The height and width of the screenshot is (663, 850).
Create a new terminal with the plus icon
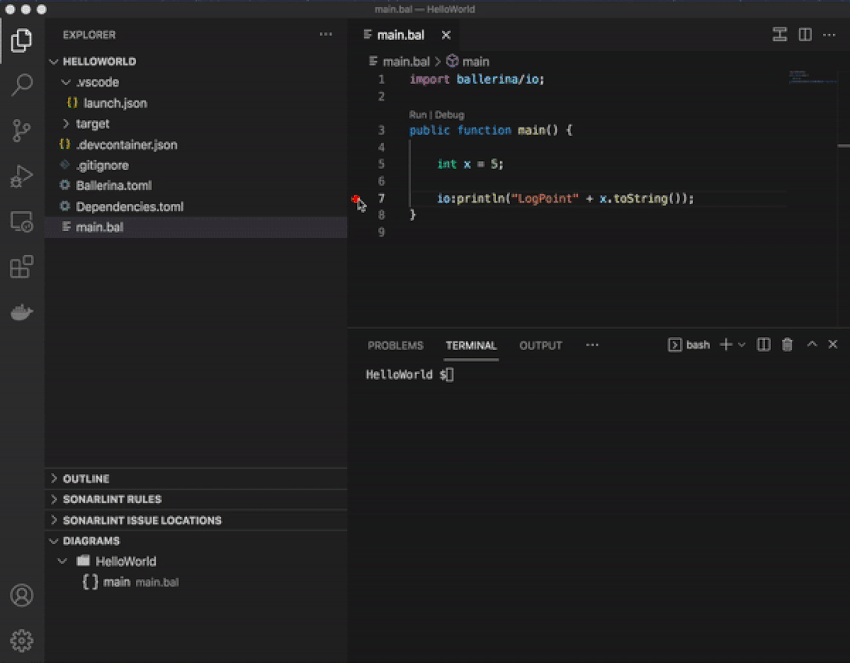pyautogui.click(x=725, y=344)
